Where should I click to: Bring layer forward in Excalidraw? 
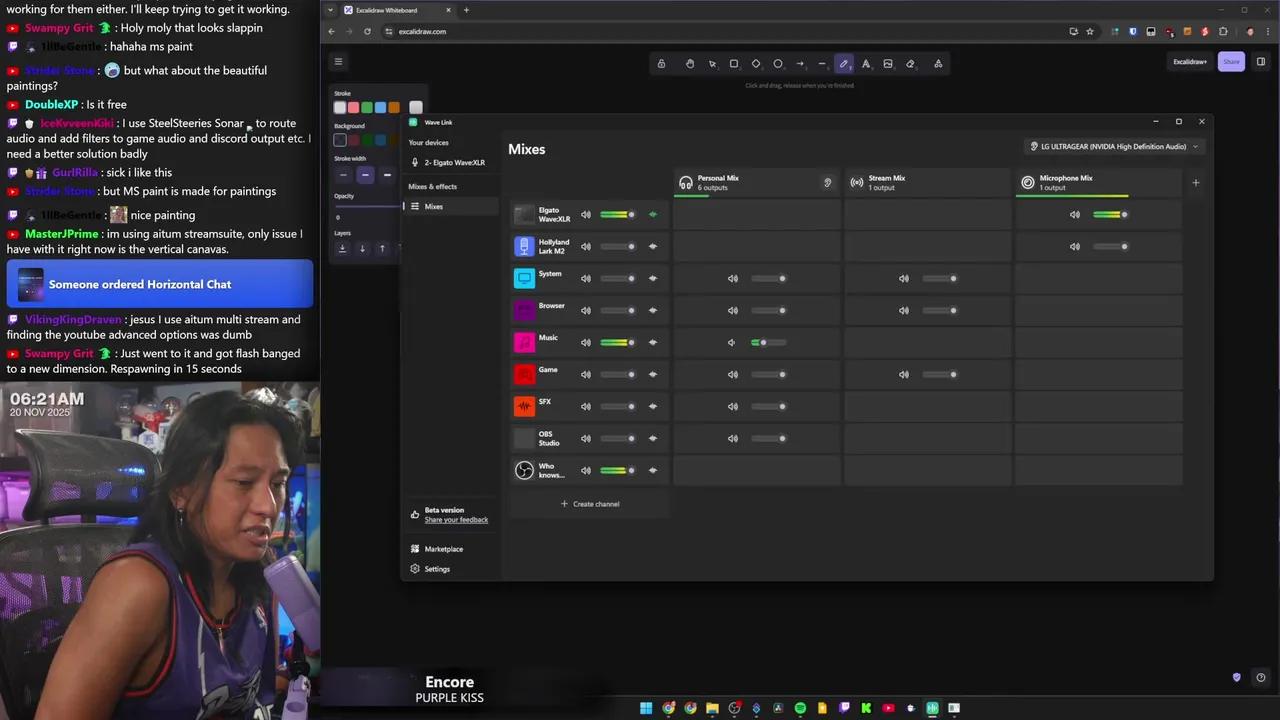point(382,248)
